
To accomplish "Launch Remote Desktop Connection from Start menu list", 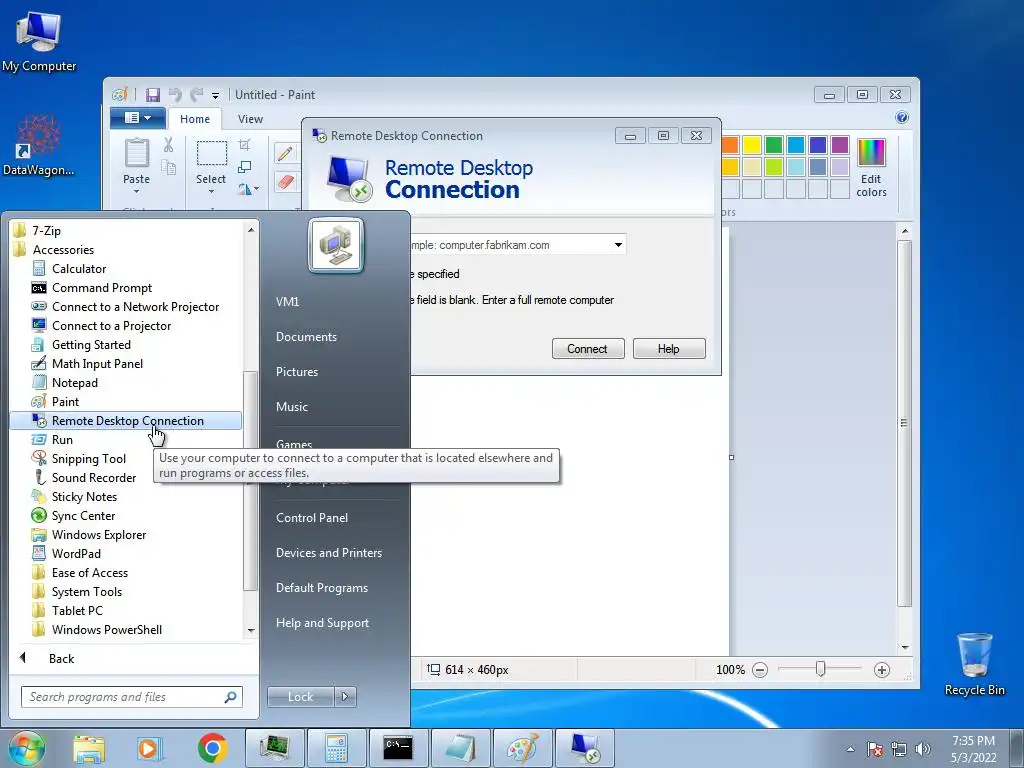I will click(x=126, y=421).
